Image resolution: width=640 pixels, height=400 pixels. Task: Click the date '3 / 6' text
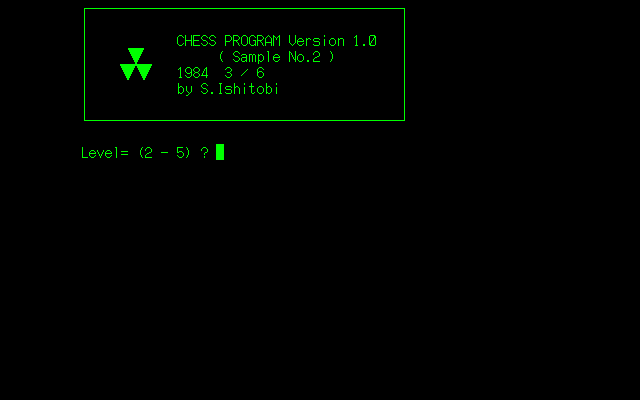(244, 73)
